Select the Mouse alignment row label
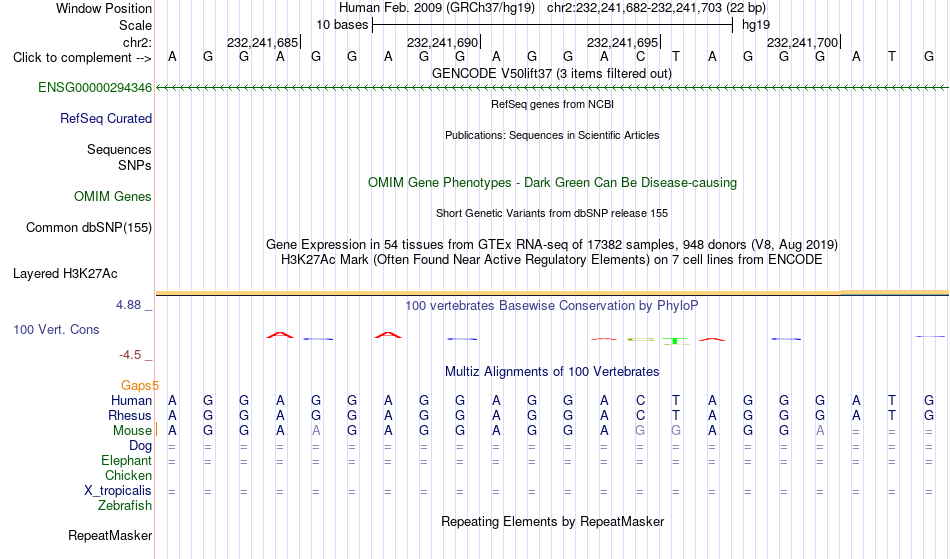 132,431
